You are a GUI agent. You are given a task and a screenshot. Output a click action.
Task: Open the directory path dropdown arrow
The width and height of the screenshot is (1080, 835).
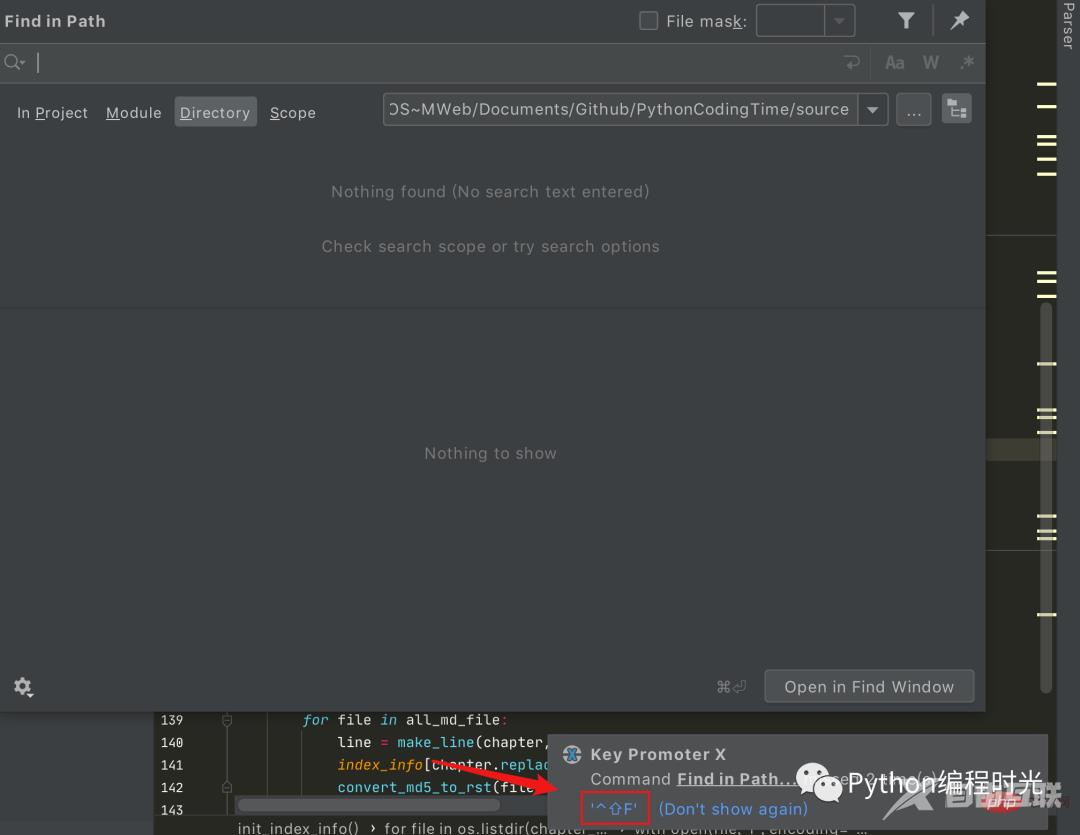(x=873, y=109)
